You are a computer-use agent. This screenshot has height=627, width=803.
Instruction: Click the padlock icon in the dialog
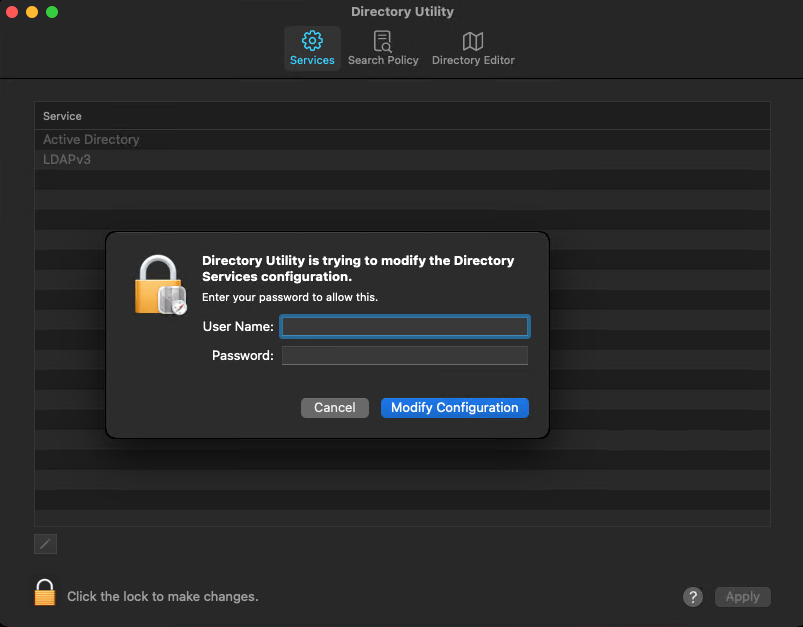click(x=160, y=285)
